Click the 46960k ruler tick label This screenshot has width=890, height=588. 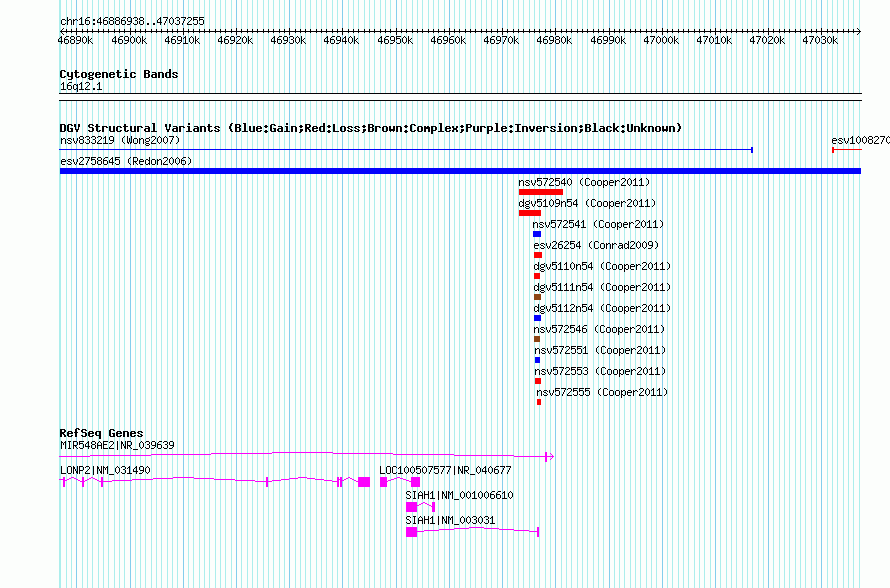[448, 40]
